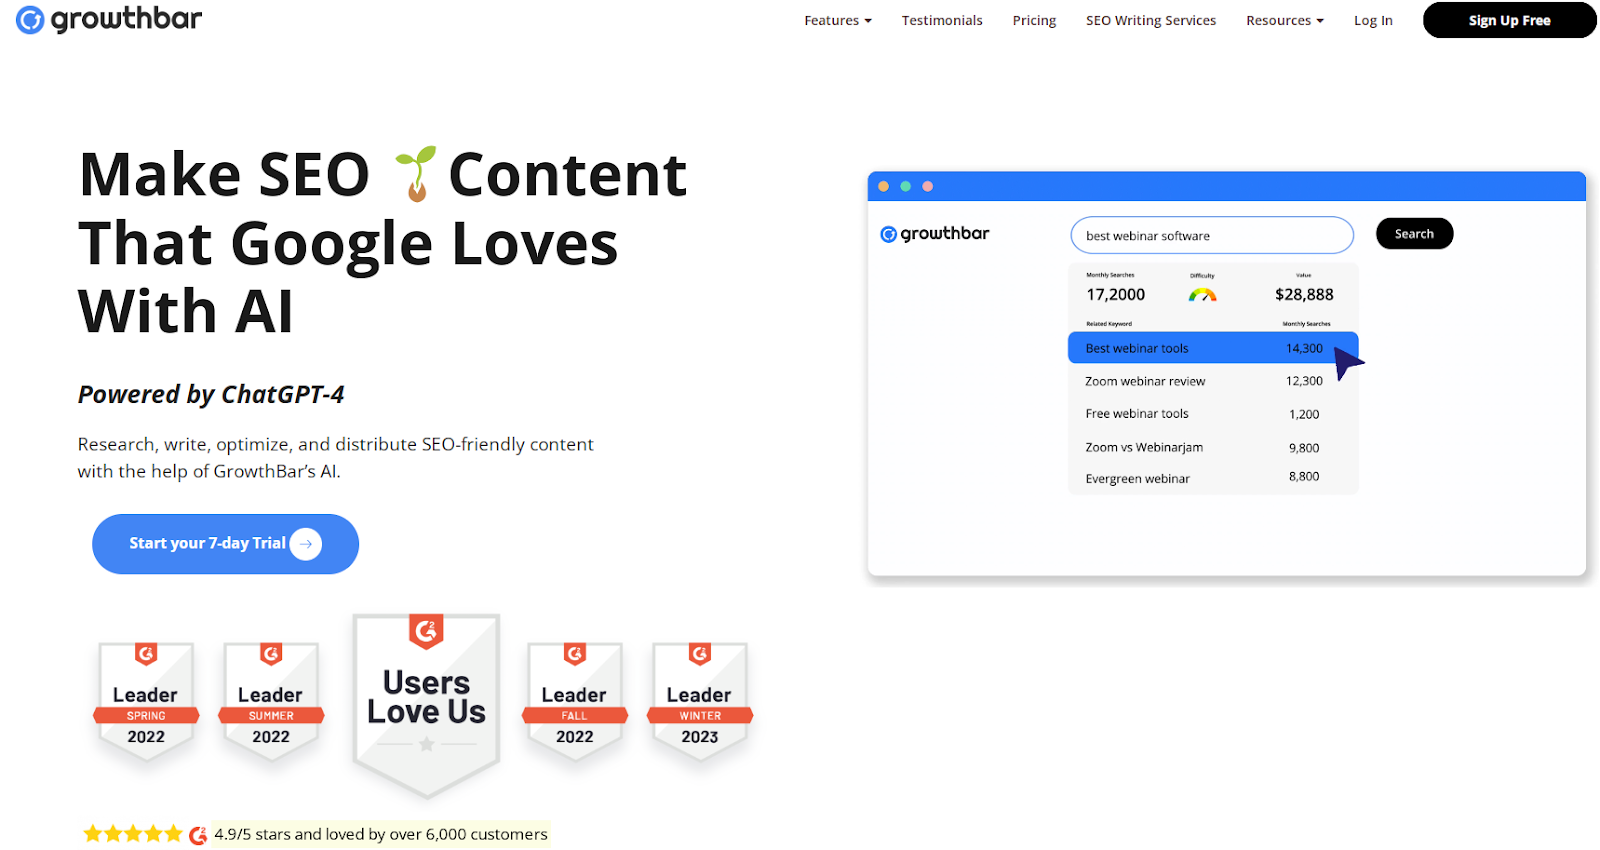Image resolution: width=1600 pixels, height=850 pixels.
Task: Click the G2 logo beside the rating
Action: 198,835
